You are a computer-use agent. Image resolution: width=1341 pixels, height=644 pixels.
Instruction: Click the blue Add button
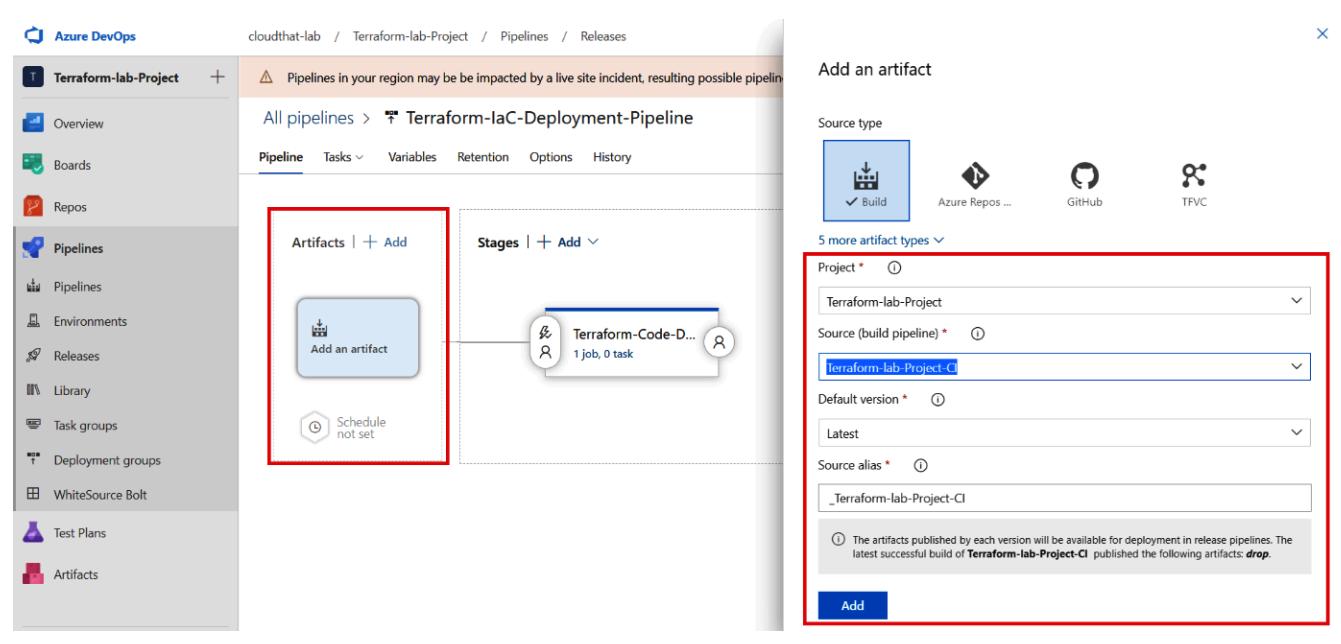(x=852, y=605)
